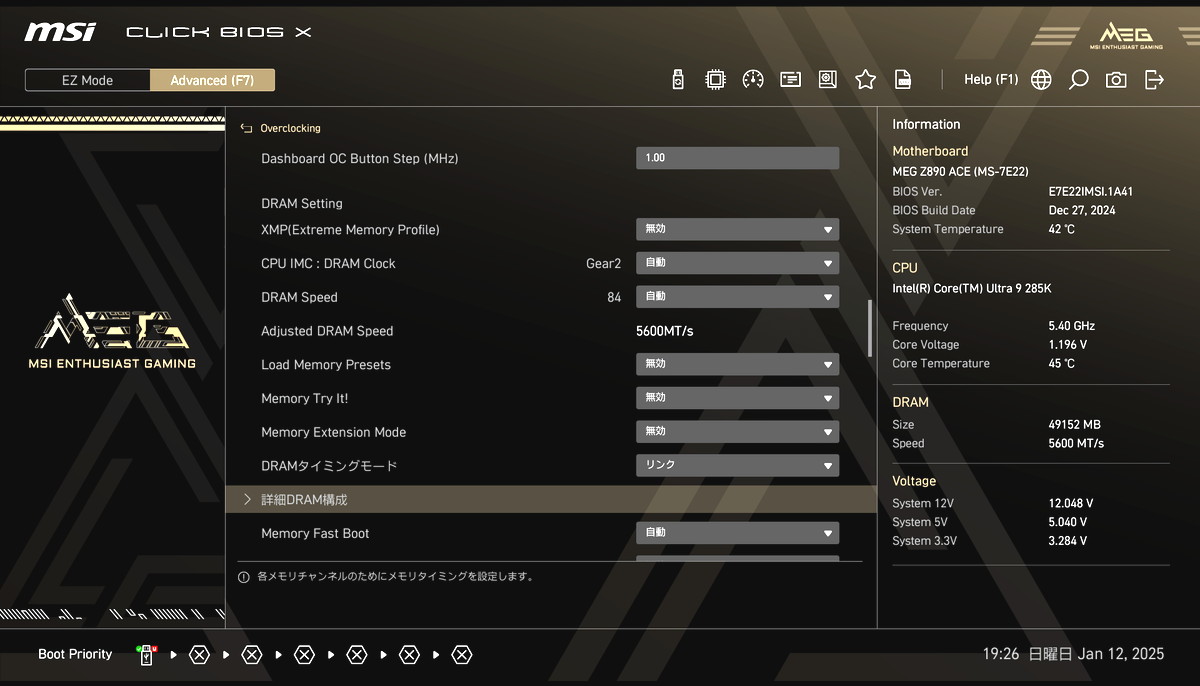The width and height of the screenshot is (1200, 686).
Task: Open the Memory Fast Boot dropdown
Action: [x=738, y=533]
